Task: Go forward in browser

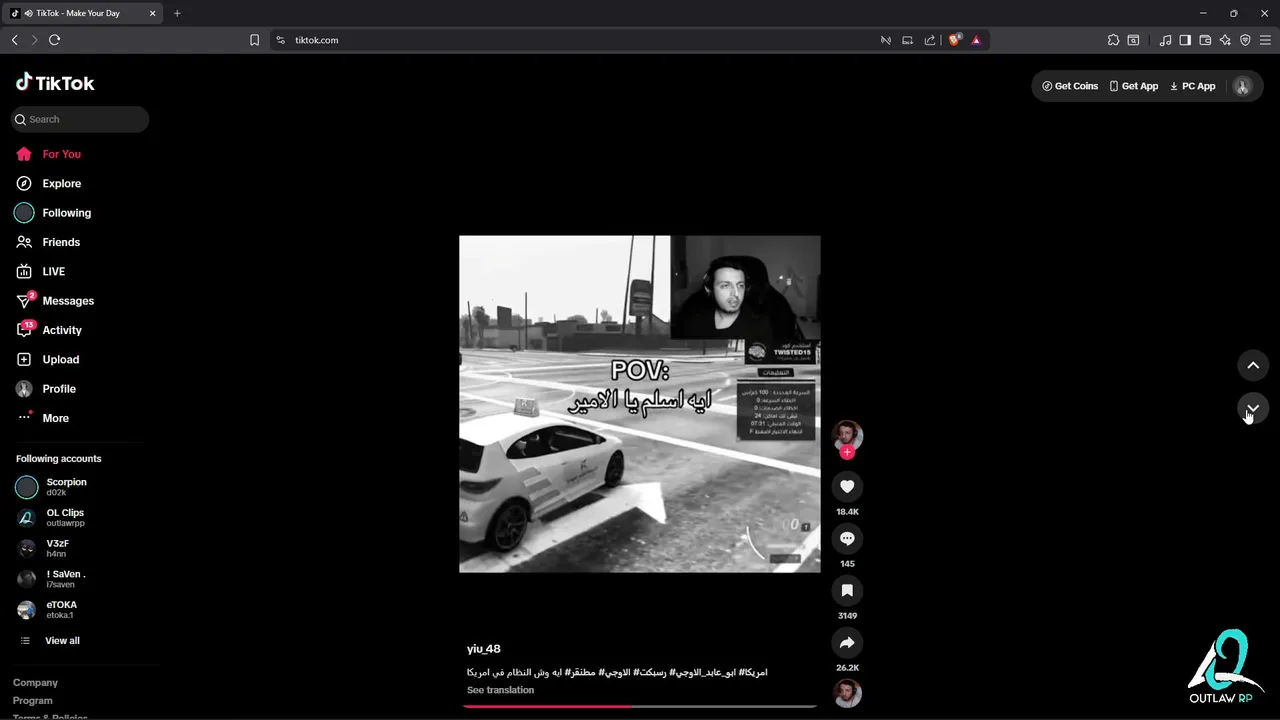Action: (34, 40)
